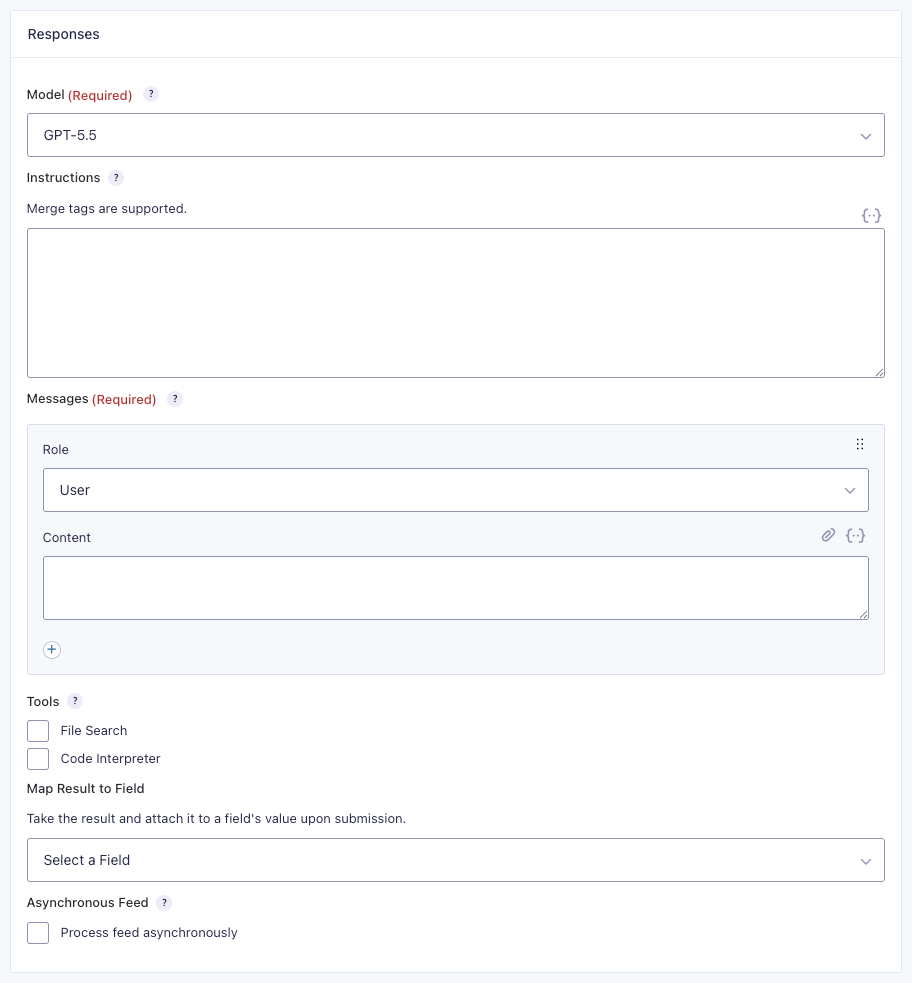This screenshot has width=912, height=983.
Task: Show the Instructions help tooltip
Action: (116, 178)
